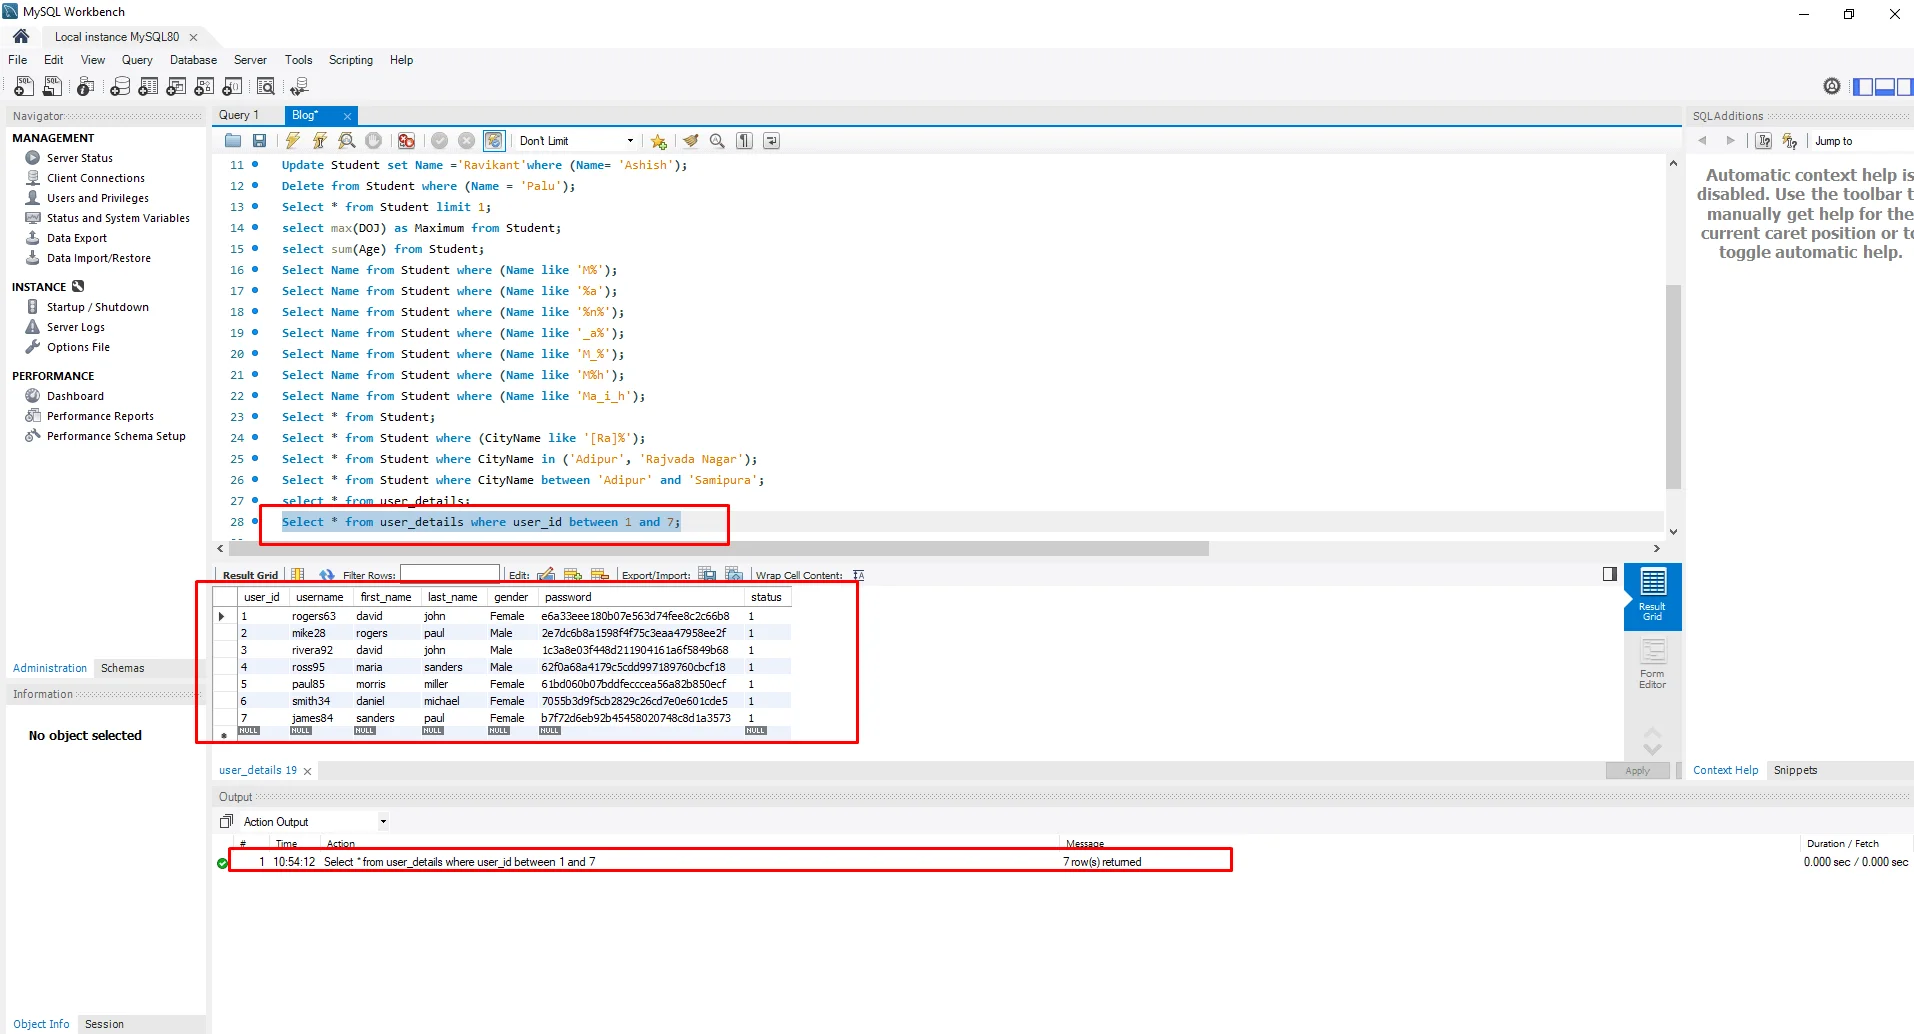This screenshot has width=1914, height=1034.
Task: Click the Reconnect to DBMS icon
Action: [x=299, y=87]
